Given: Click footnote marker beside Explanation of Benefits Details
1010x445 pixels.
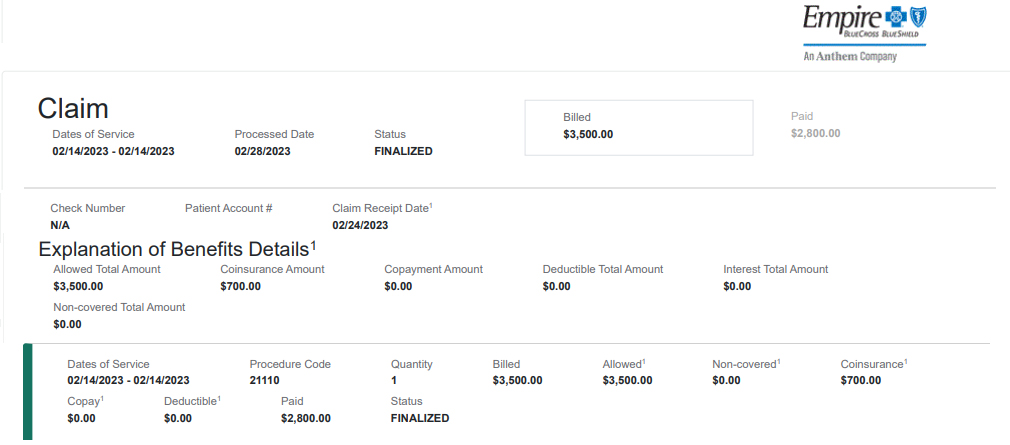Looking at the screenshot, I should 313,243.
